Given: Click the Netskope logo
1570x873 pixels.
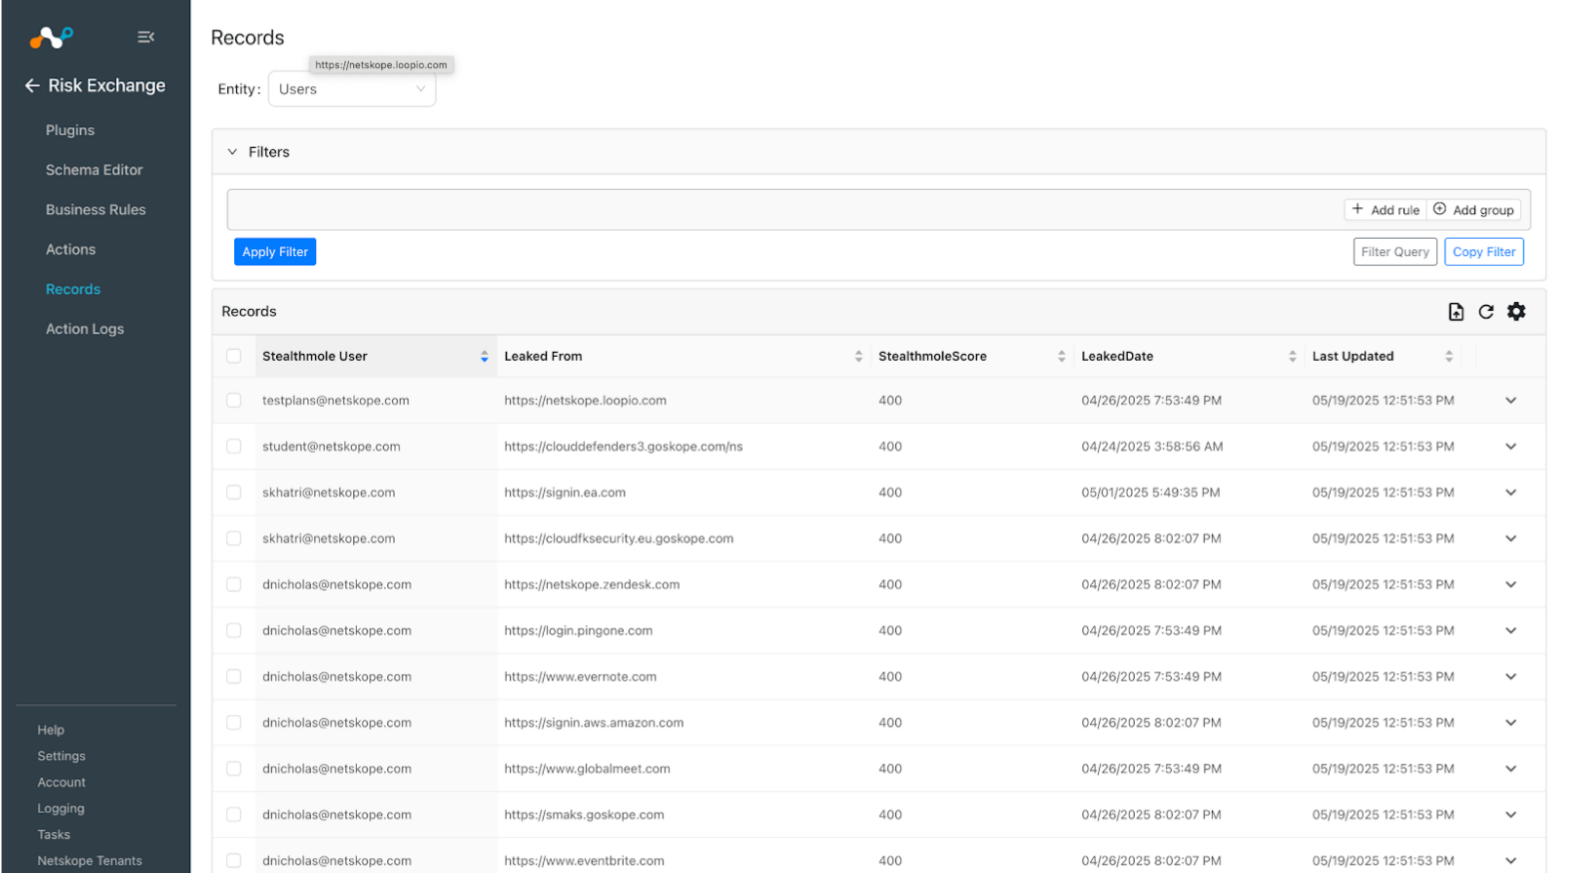Looking at the screenshot, I should pyautogui.click(x=51, y=37).
